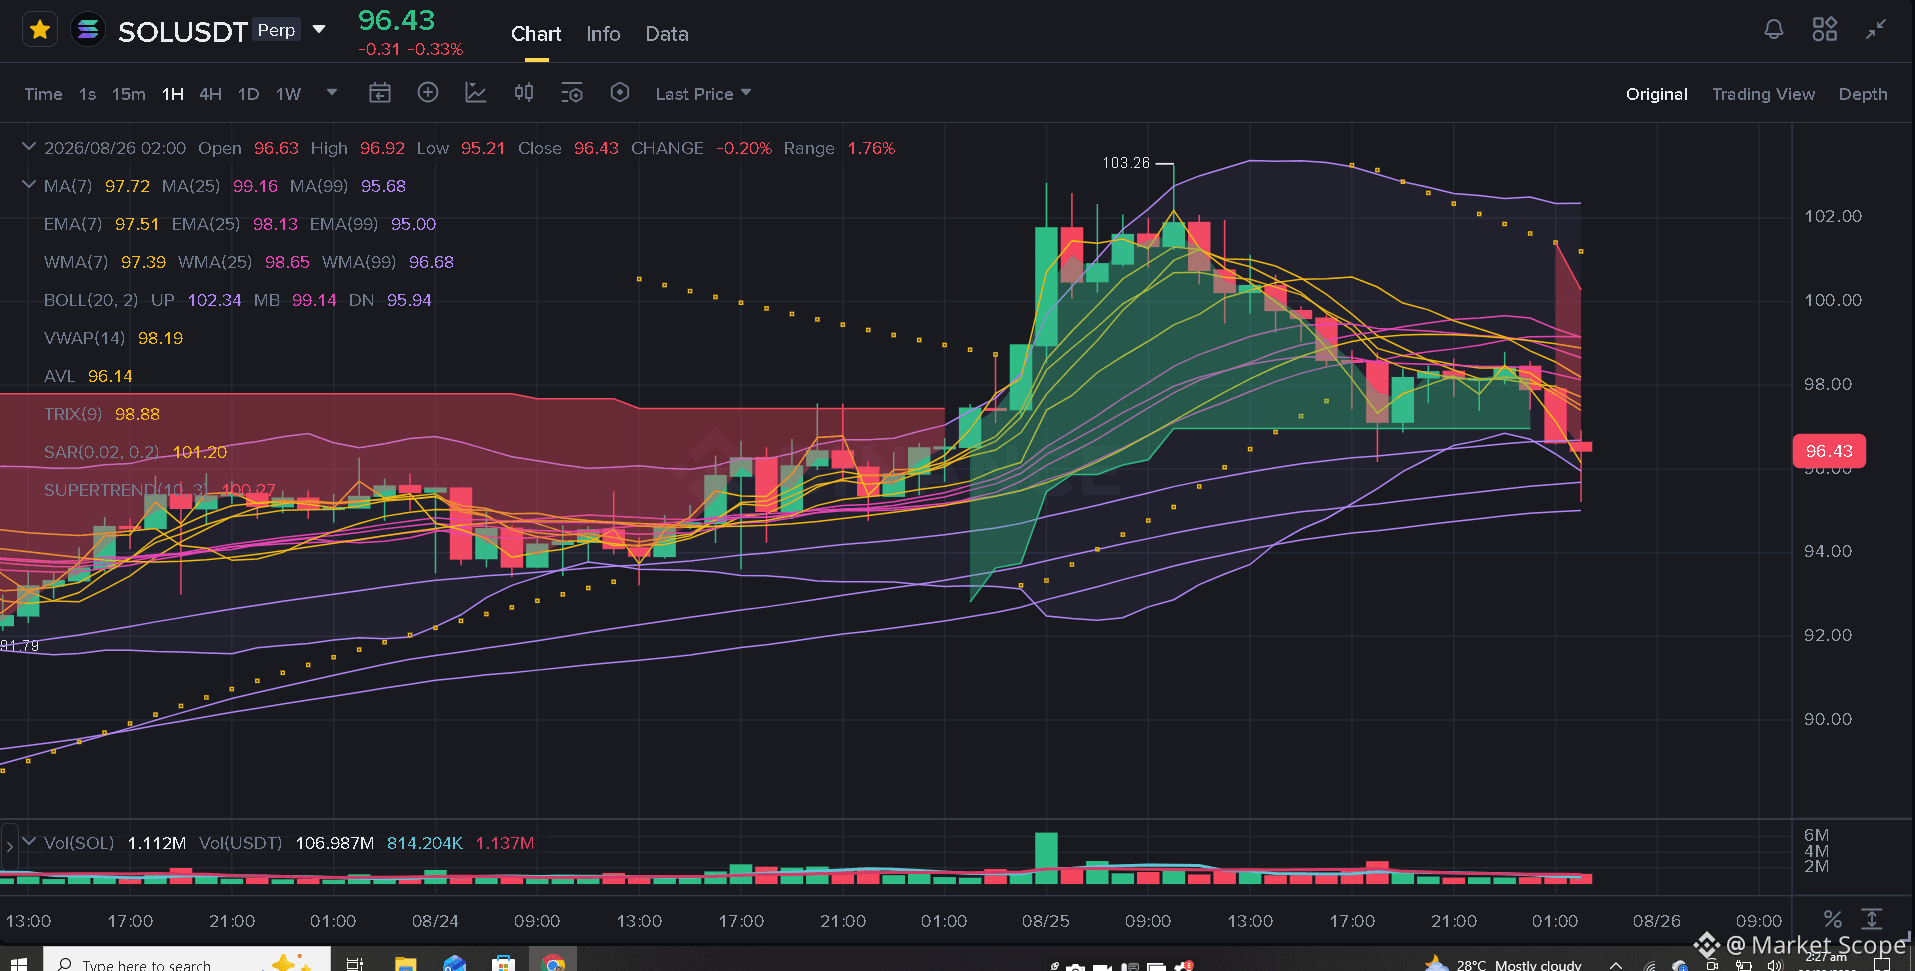The image size is (1915, 971).
Task: Open the Data tab
Action: pyautogui.click(x=667, y=34)
